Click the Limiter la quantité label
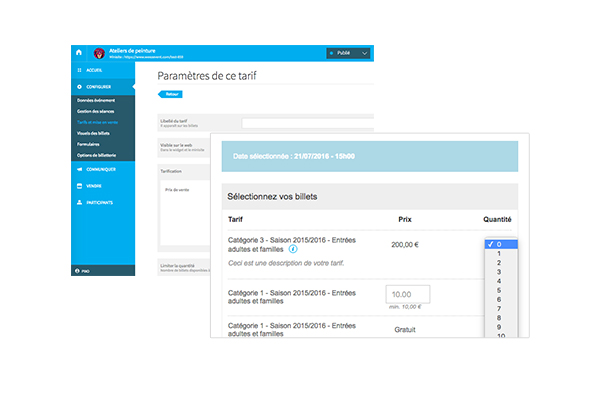Screen dimensions: 600x400 [x=177, y=265]
